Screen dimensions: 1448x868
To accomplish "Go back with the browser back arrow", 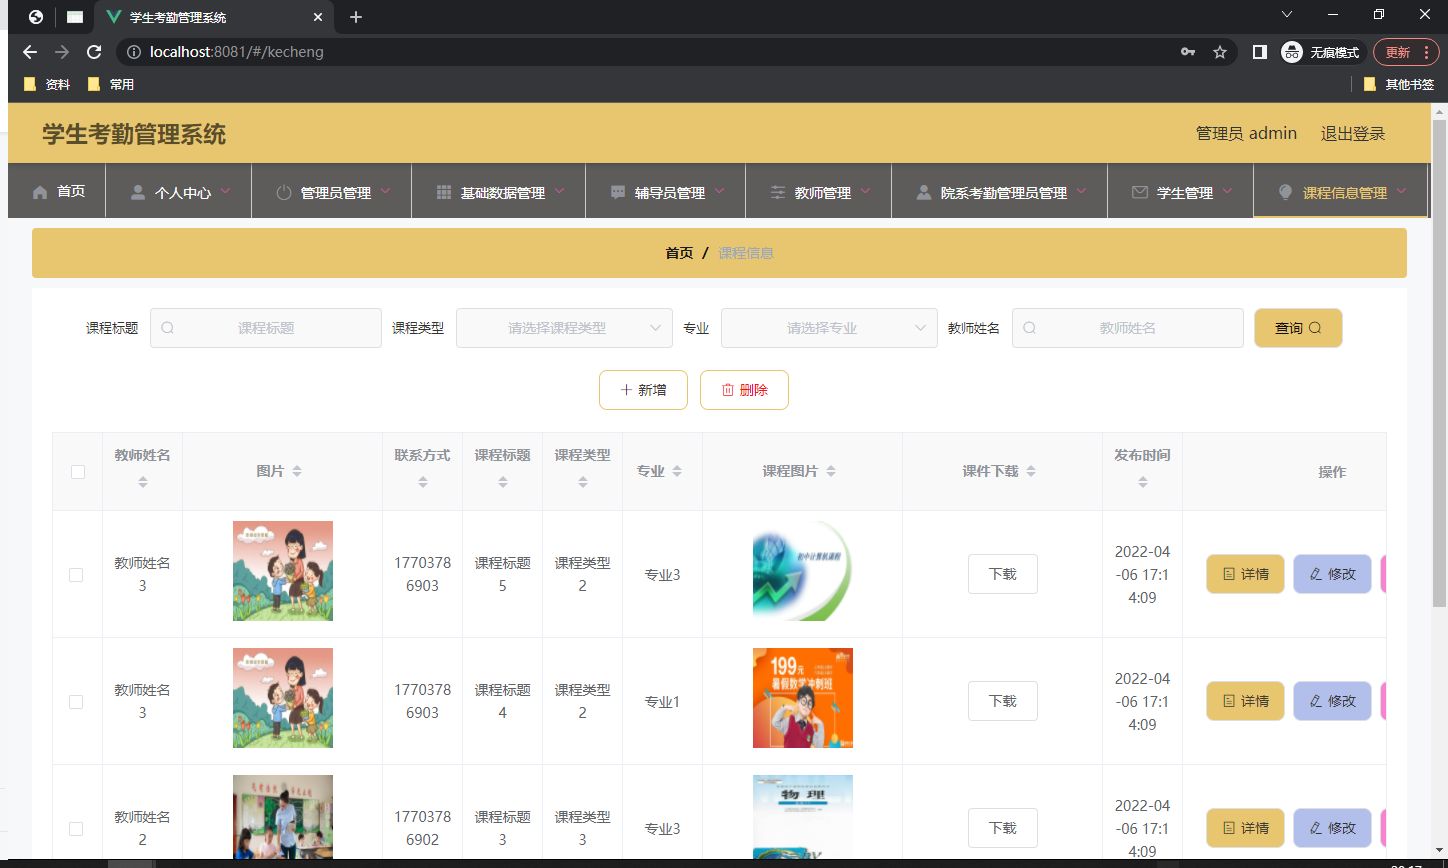I will click(x=30, y=52).
